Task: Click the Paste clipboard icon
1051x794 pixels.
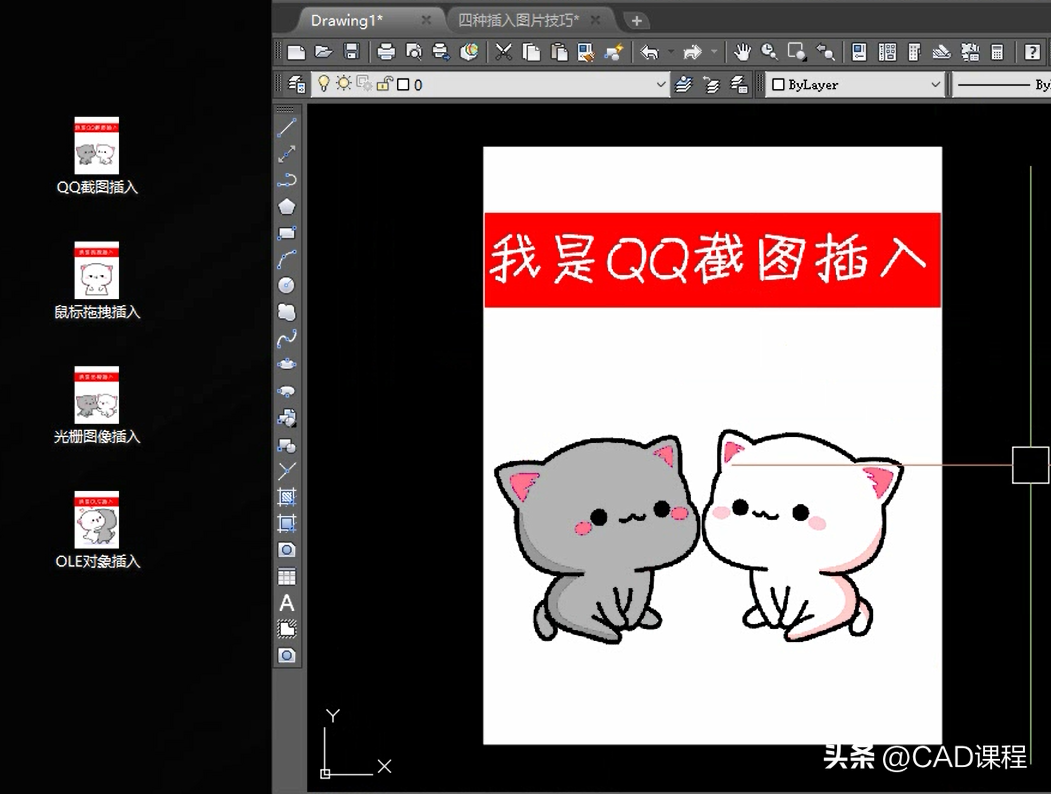Action: click(558, 52)
